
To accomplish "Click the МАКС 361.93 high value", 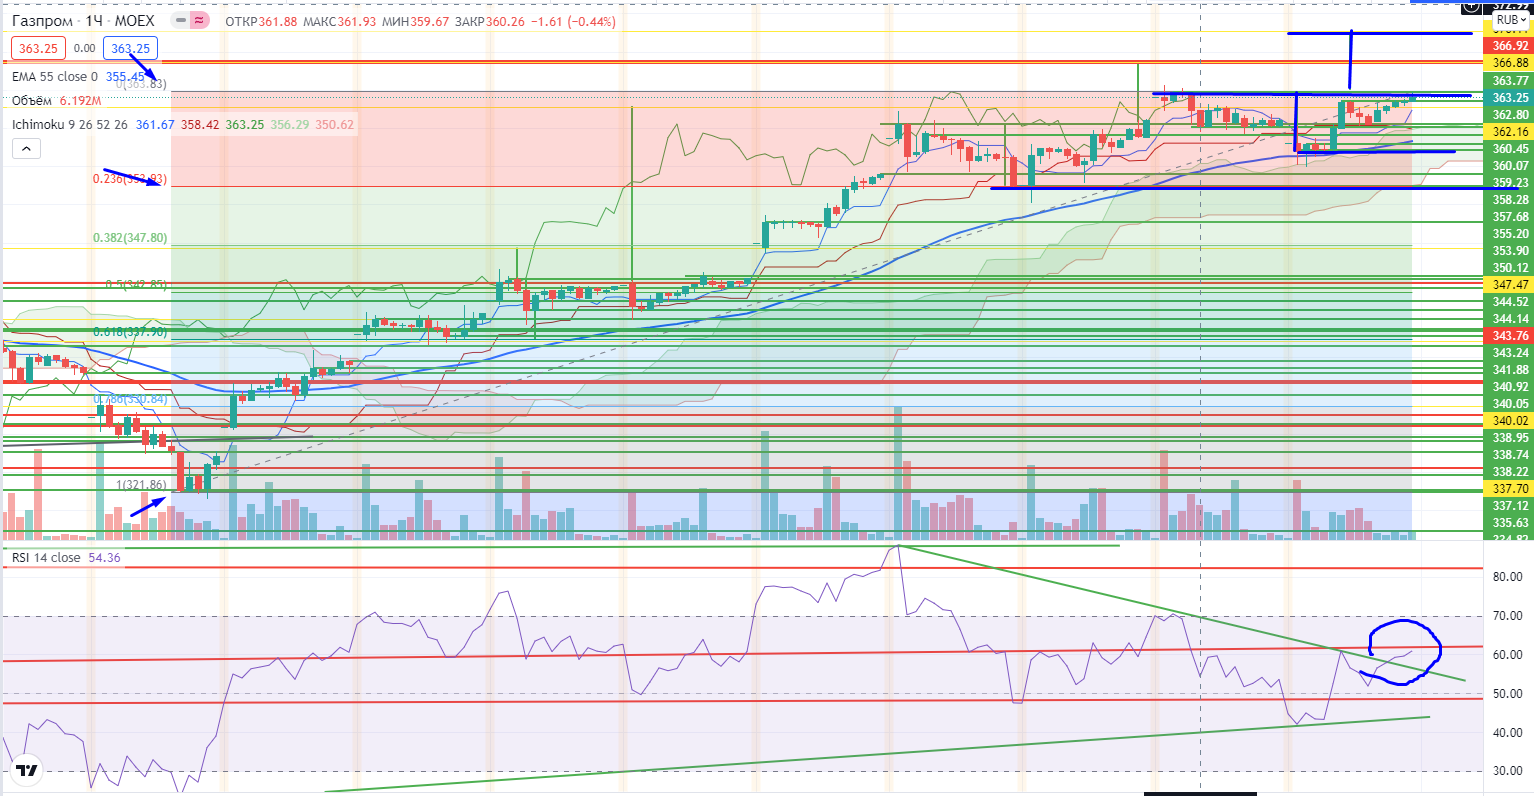I will coord(339,22).
